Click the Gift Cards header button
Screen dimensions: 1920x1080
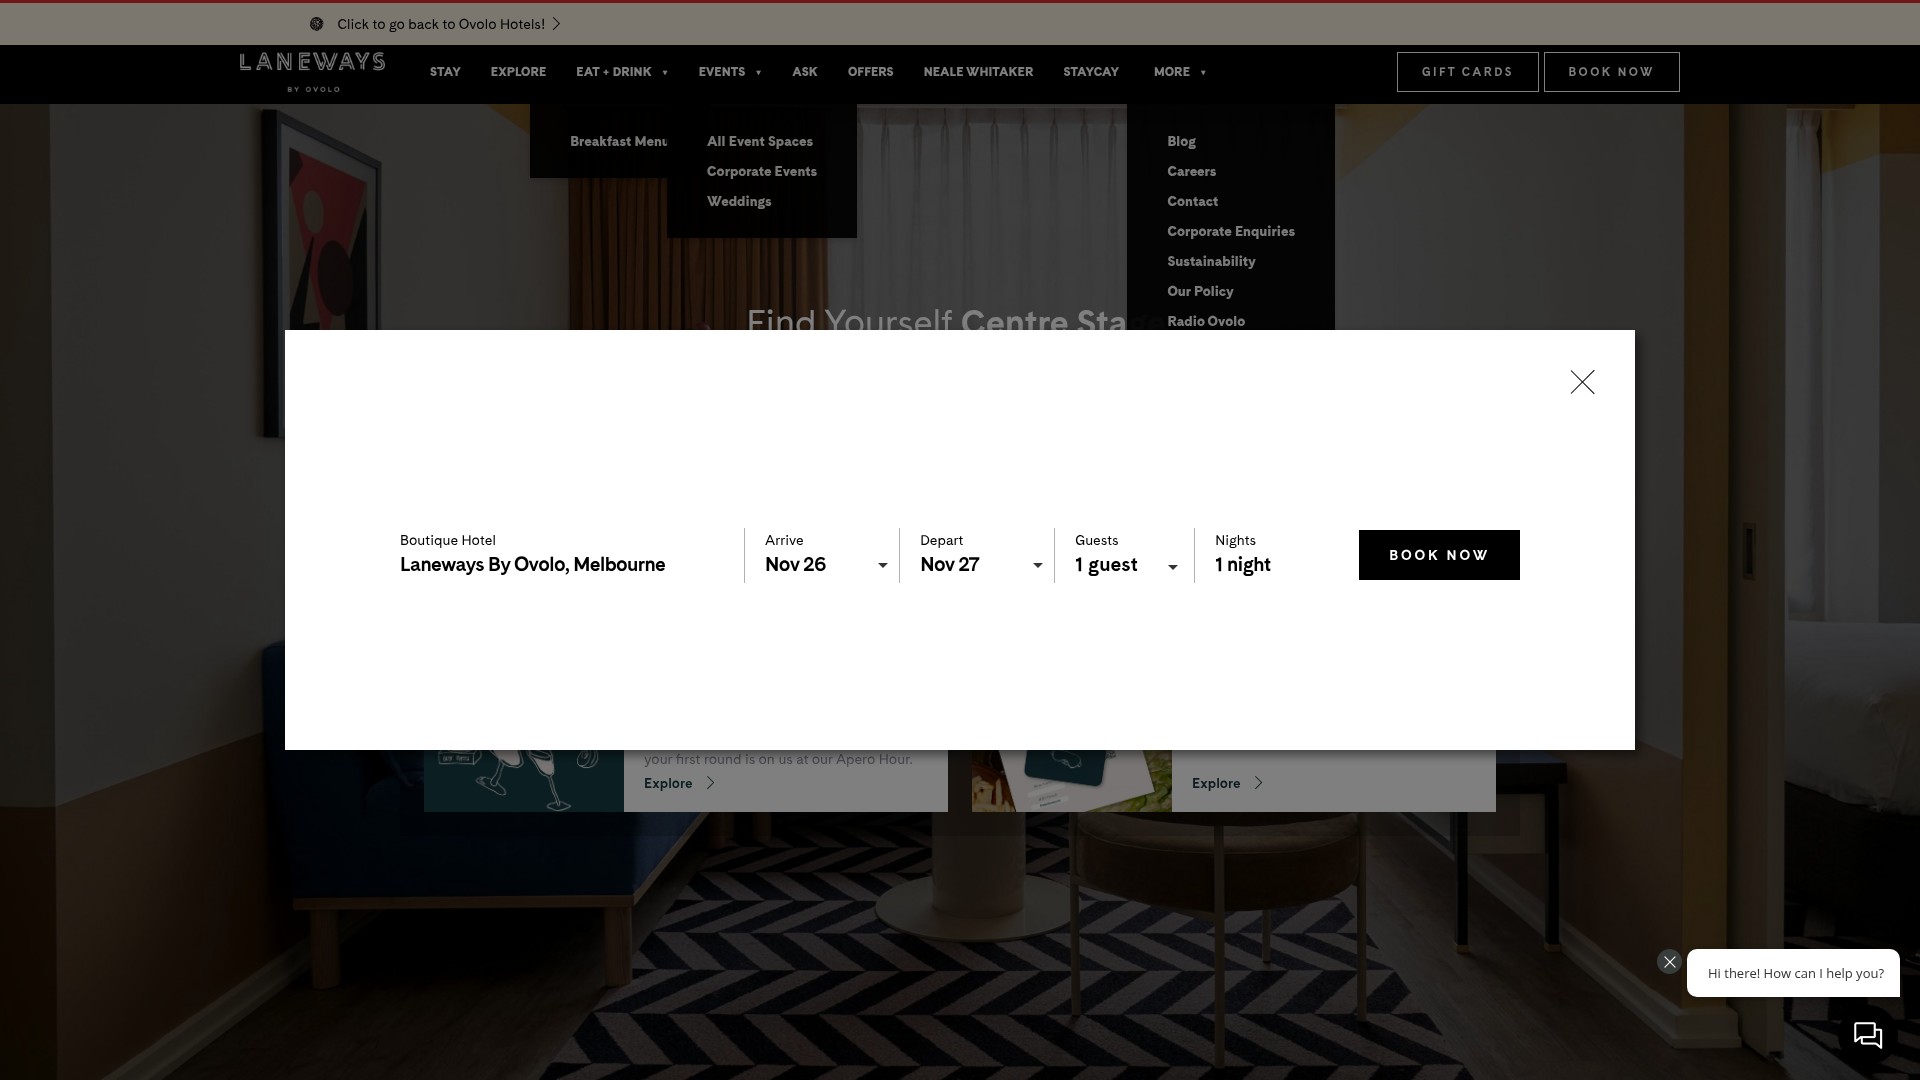coord(1467,72)
